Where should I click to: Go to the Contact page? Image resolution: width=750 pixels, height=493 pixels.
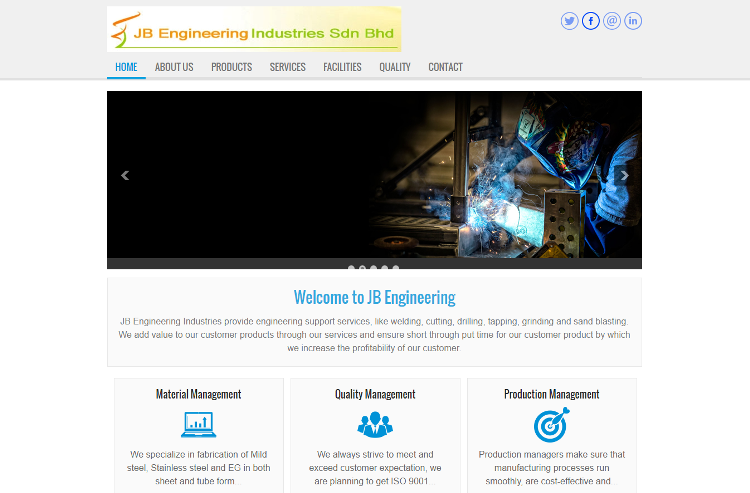(x=445, y=67)
